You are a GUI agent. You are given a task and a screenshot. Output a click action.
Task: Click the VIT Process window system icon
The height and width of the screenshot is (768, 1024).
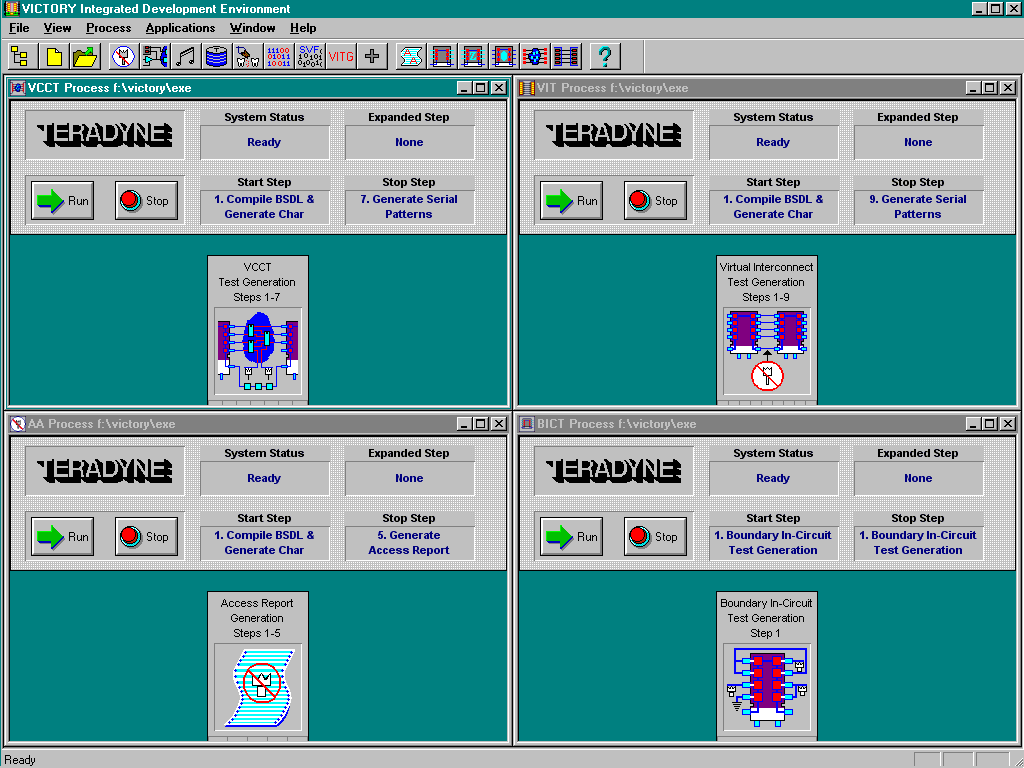click(x=526, y=88)
